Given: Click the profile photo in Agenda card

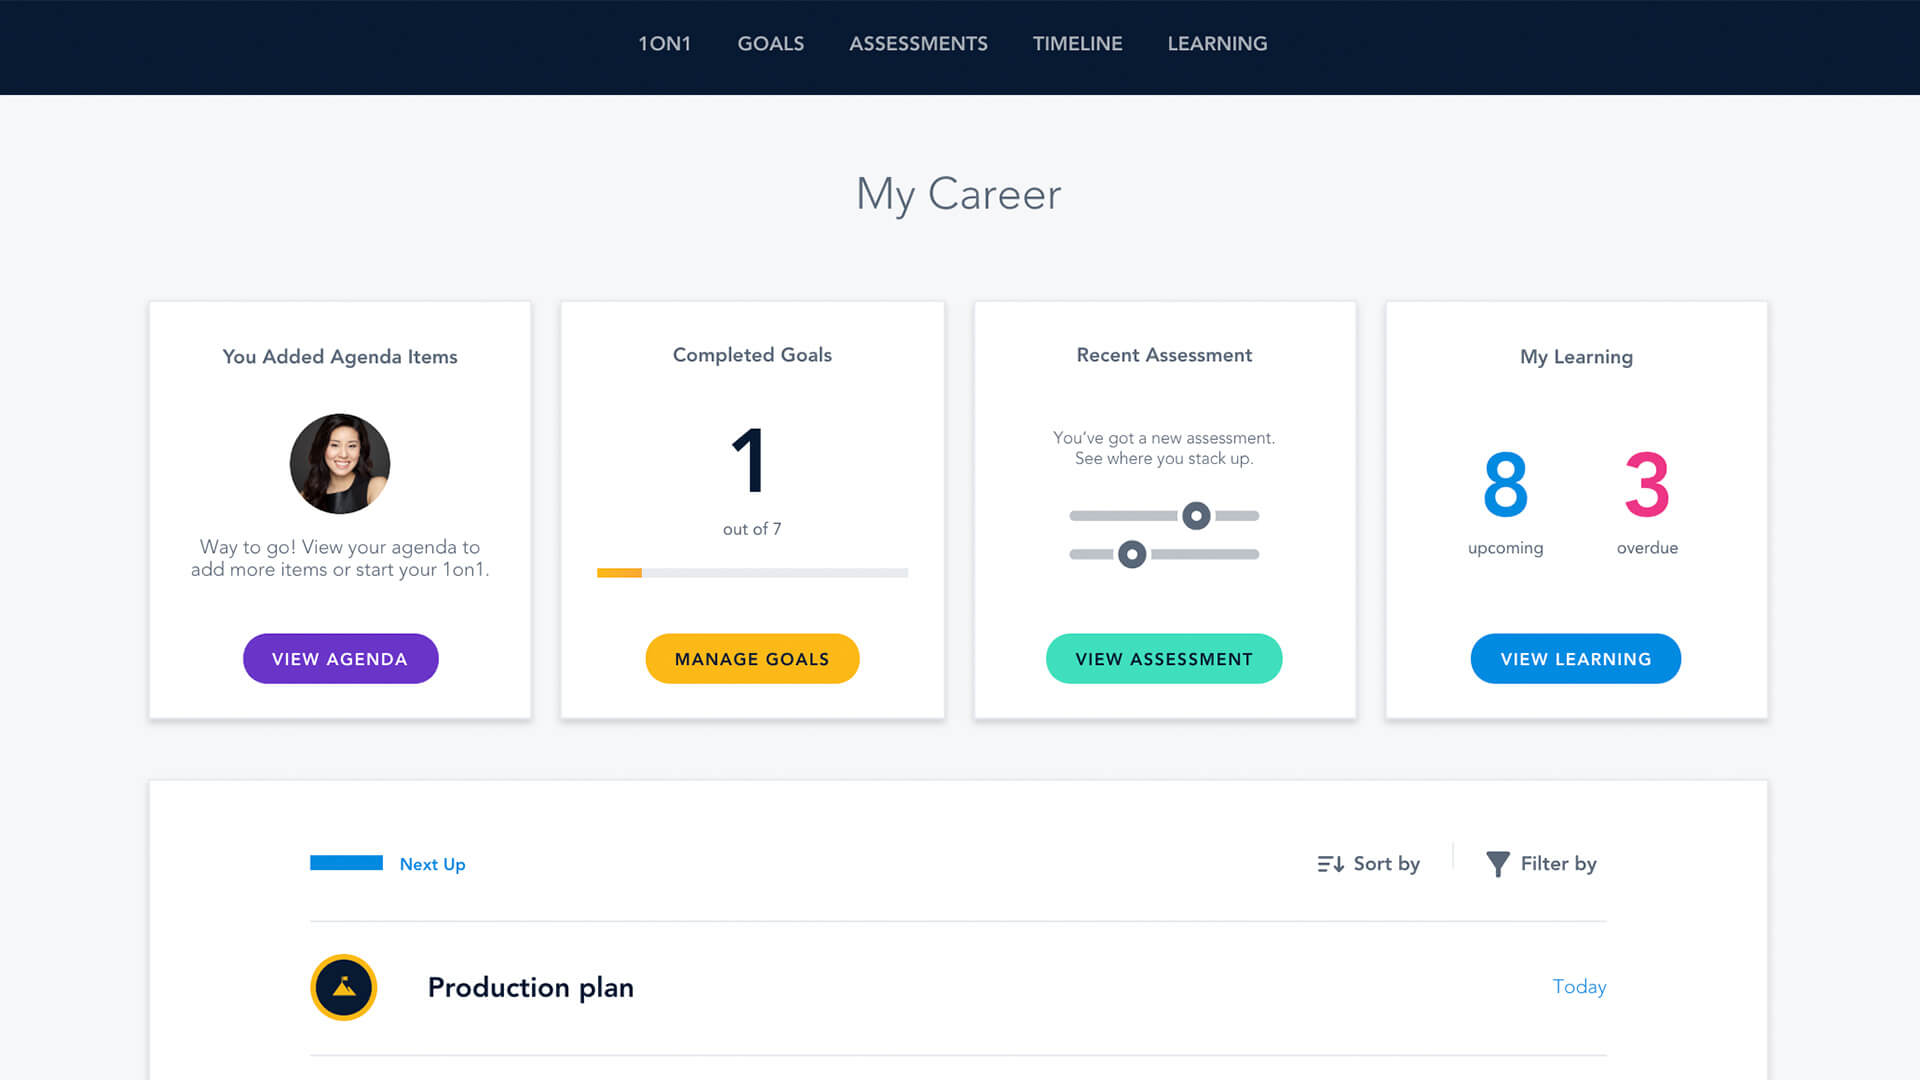Looking at the screenshot, I should (x=340, y=463).
